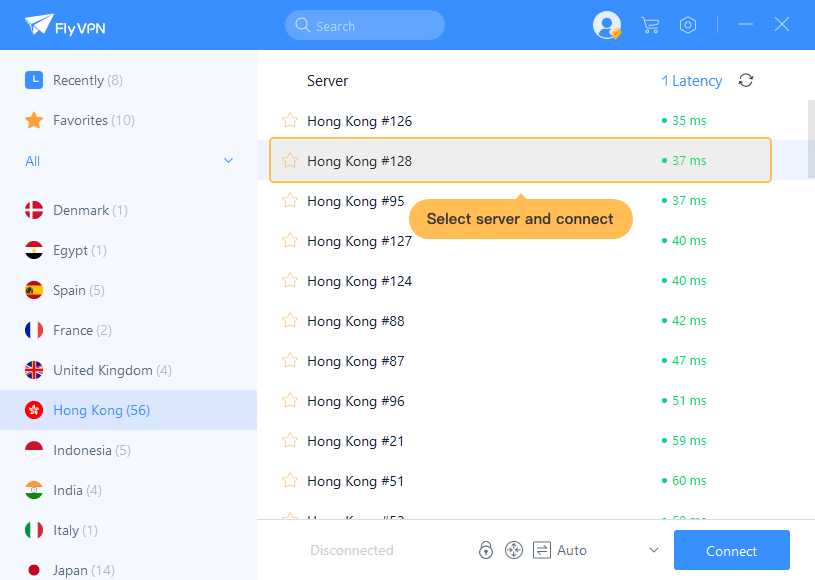Select the Hong Kong #96 server name
Screen dimensions: 815x580
pyautogui.click(x=356, y=401)
